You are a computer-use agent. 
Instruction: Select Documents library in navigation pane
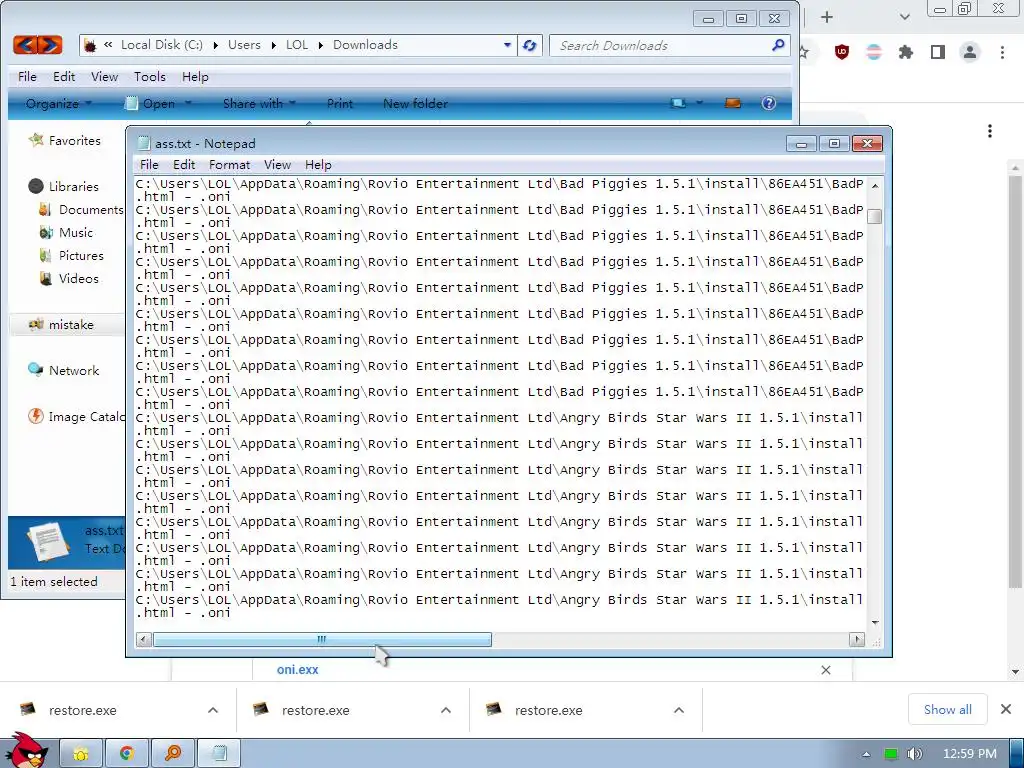(91, 210)
